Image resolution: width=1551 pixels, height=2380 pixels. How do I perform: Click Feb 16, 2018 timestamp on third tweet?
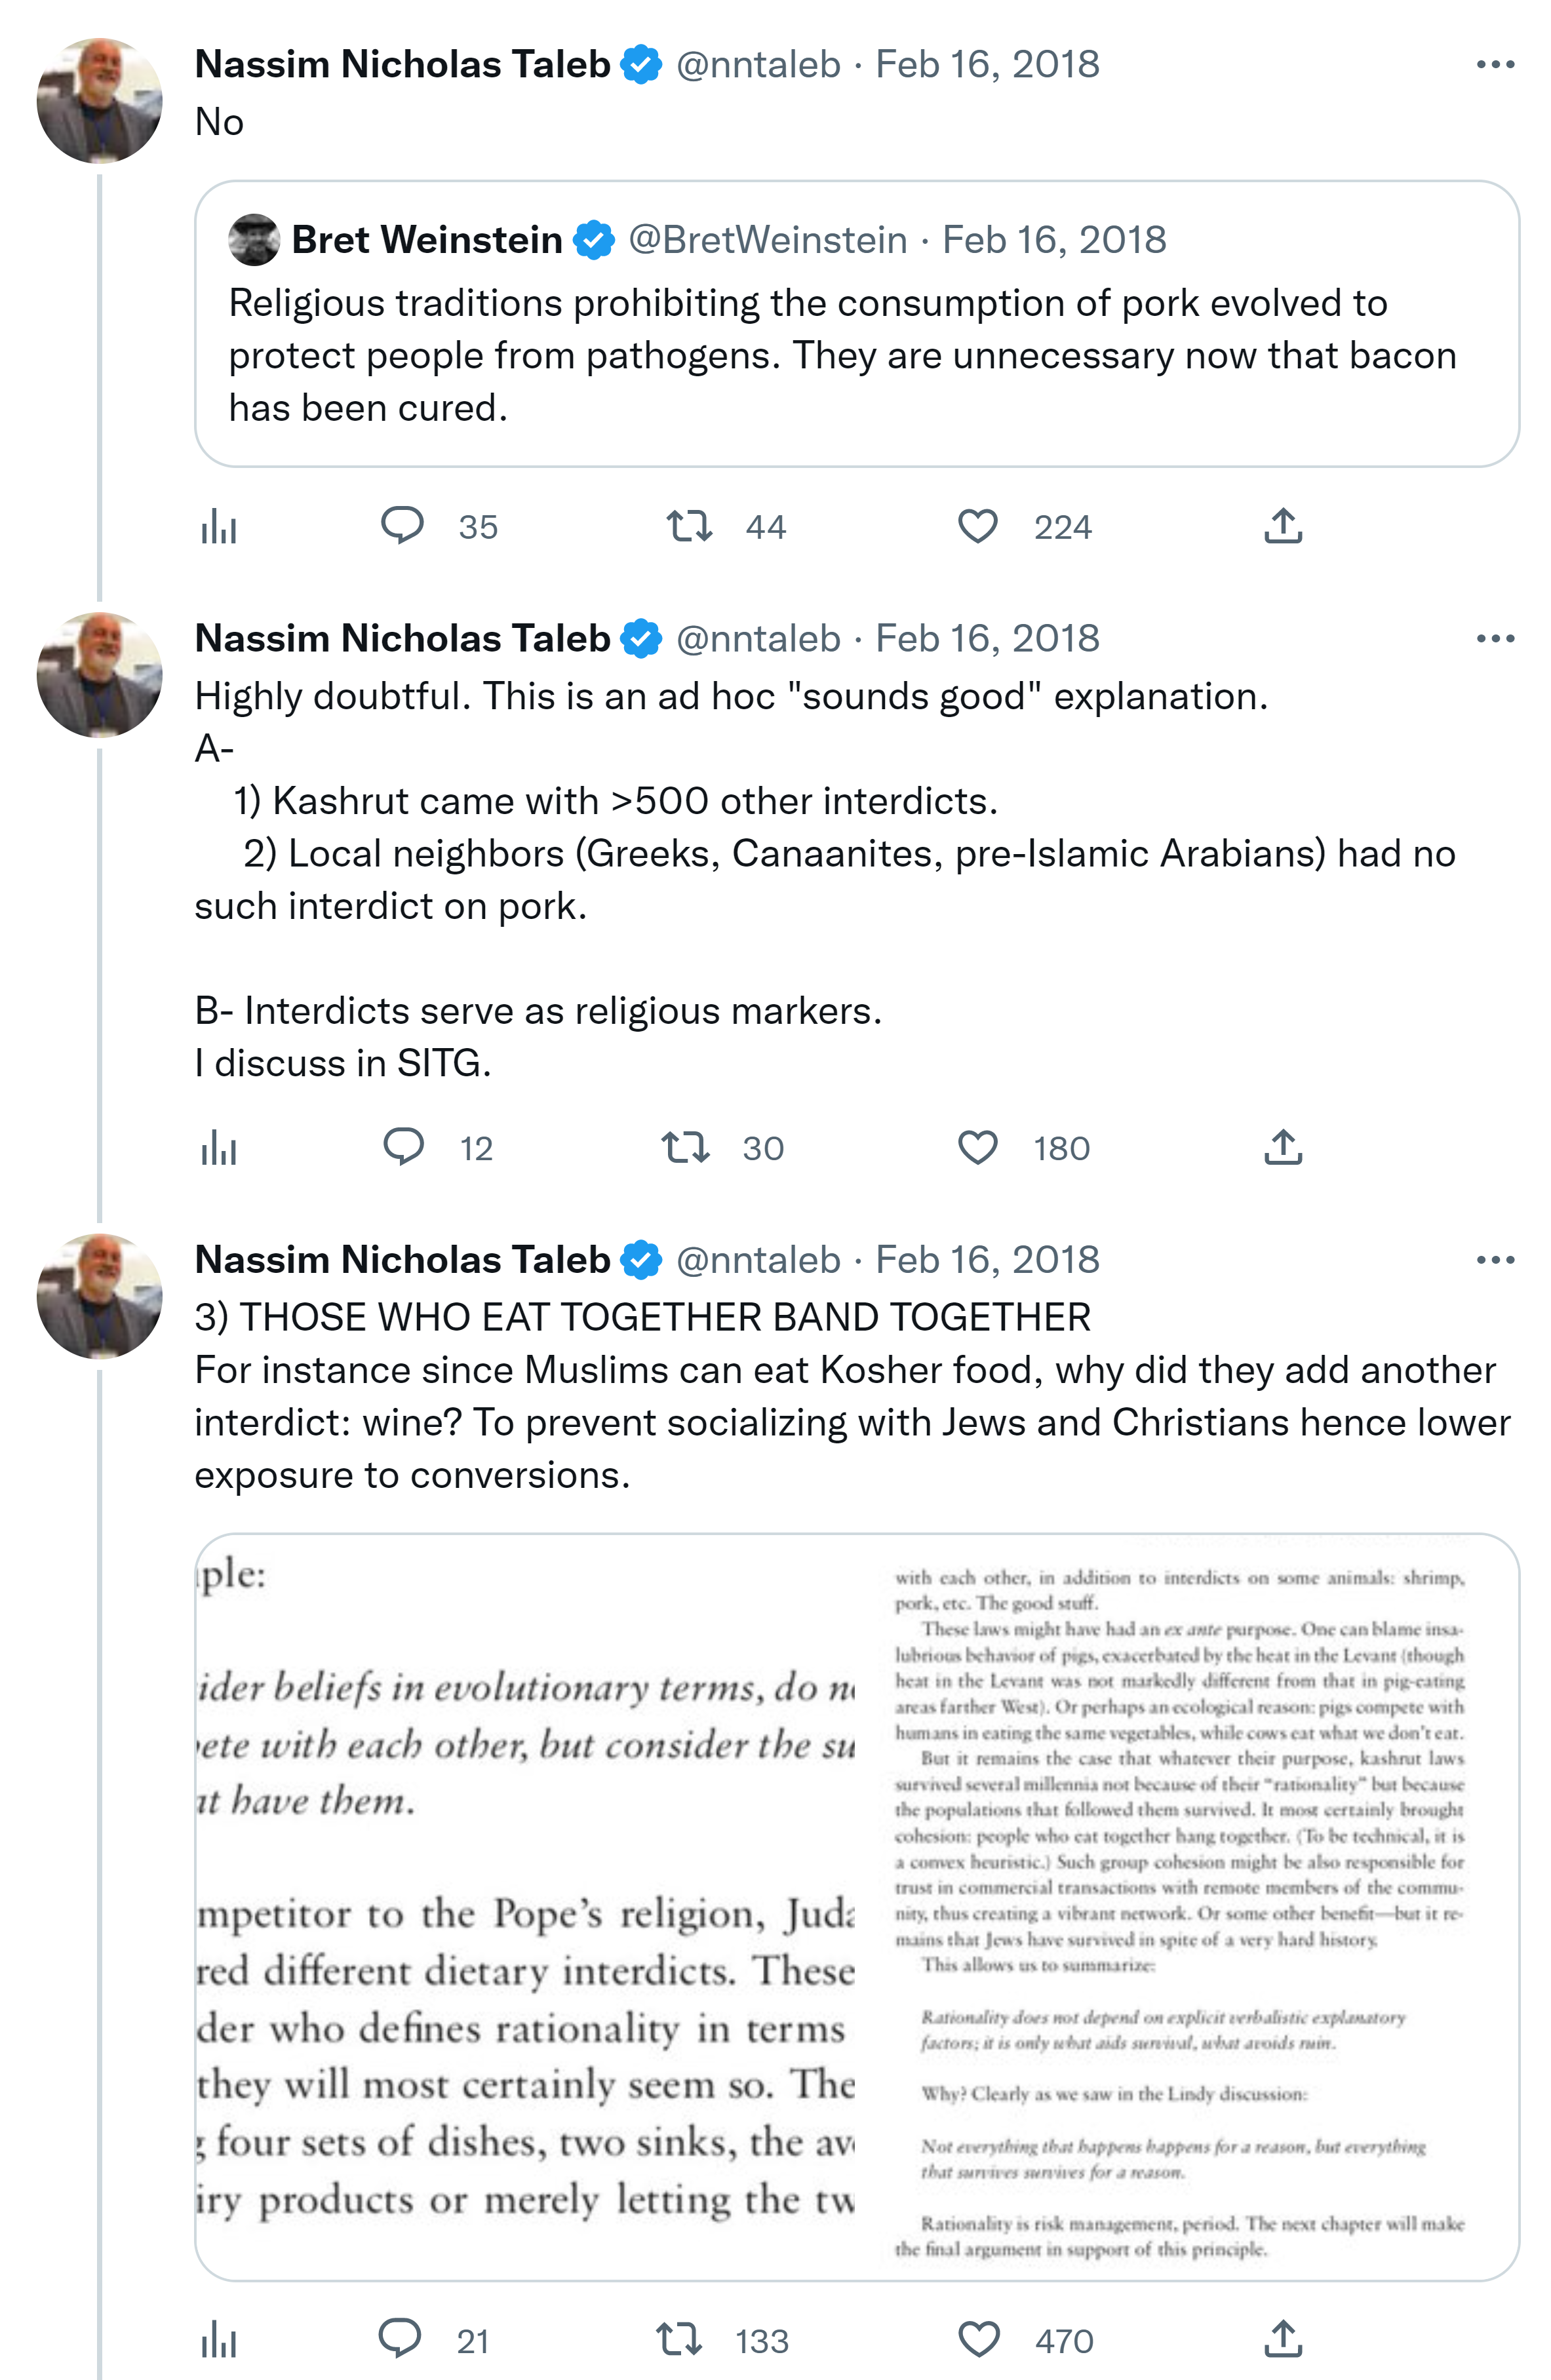[987, 1260]
